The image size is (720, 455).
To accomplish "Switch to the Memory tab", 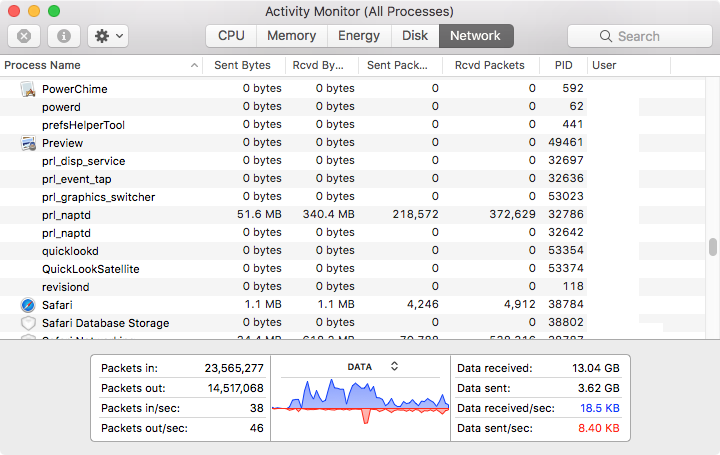I will (291, 36).
